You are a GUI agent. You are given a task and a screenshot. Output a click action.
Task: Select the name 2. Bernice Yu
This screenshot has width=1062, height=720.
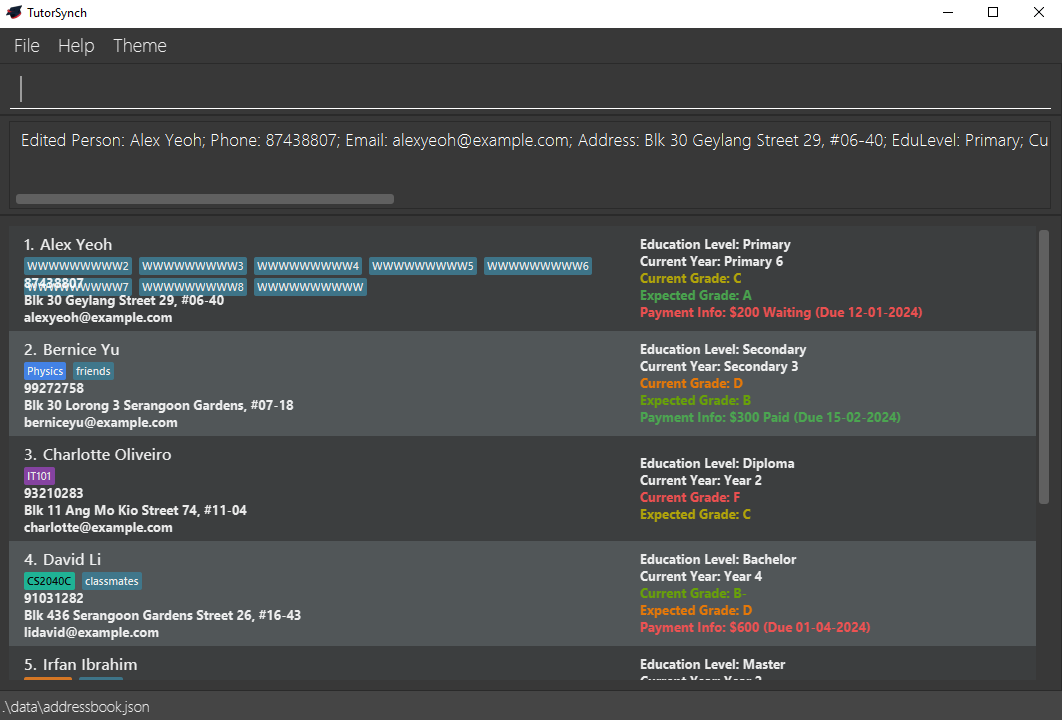pyautogui.click(x=71, y=350)
